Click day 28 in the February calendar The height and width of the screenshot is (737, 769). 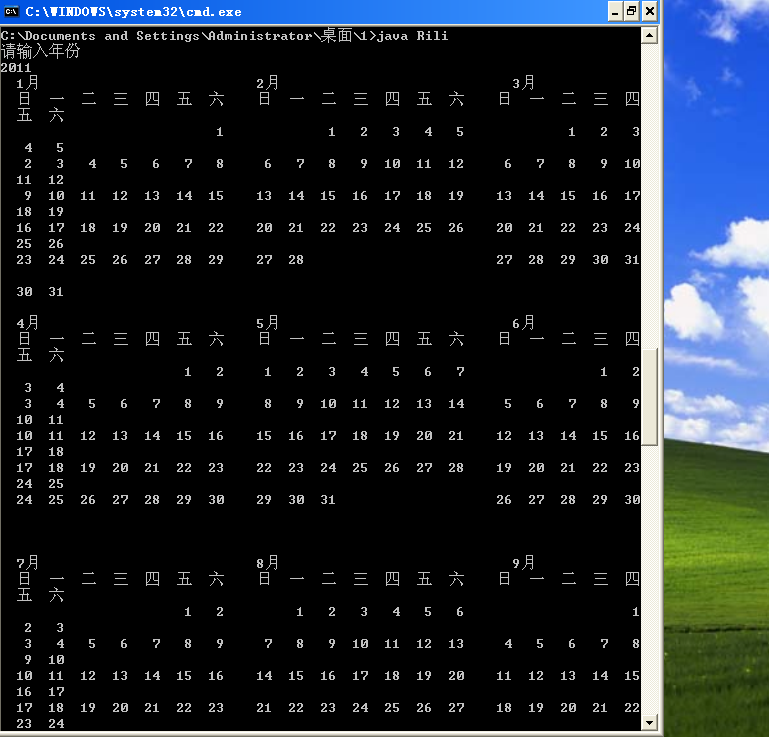(296, 259)
